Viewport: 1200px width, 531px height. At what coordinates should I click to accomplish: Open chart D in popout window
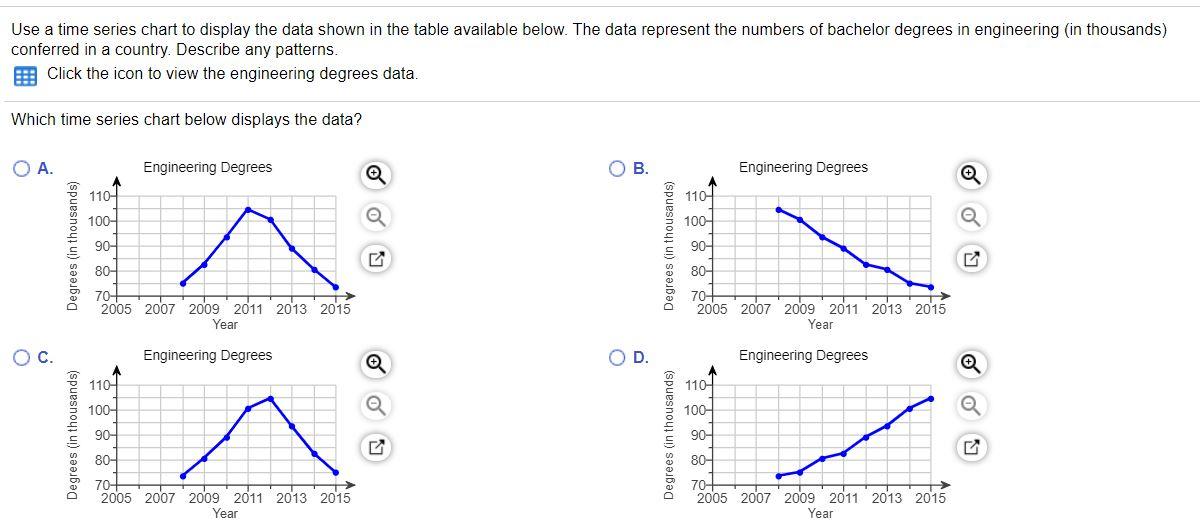970,449
